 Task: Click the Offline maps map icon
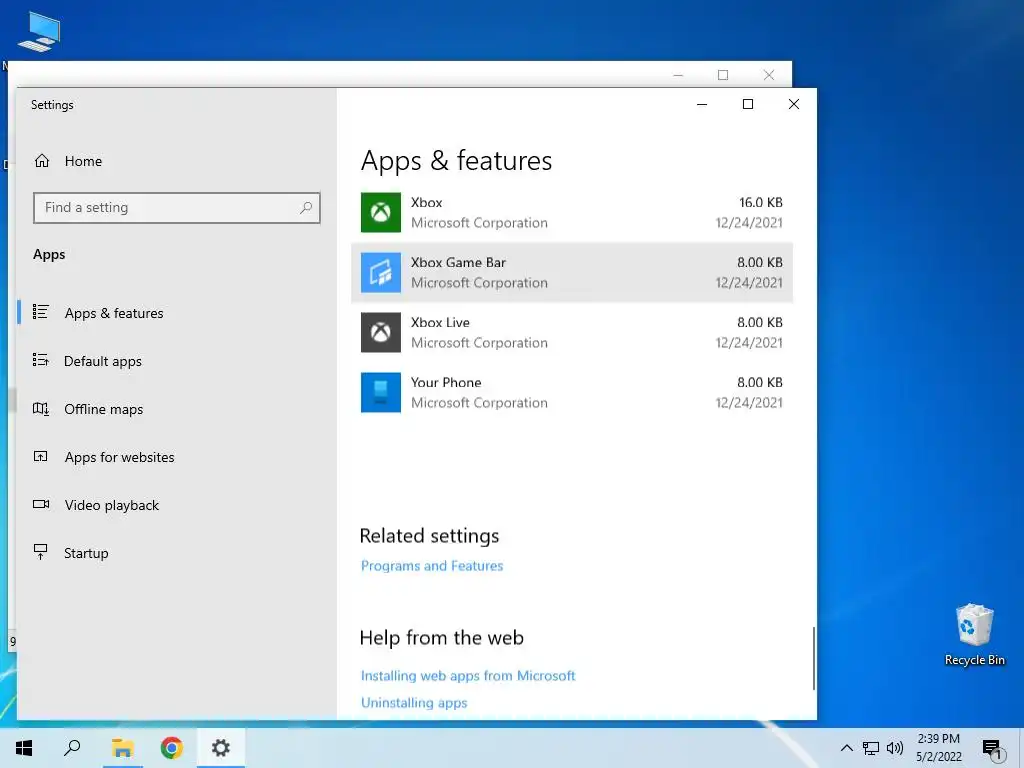pyautogui.click(x=40, y=409)
